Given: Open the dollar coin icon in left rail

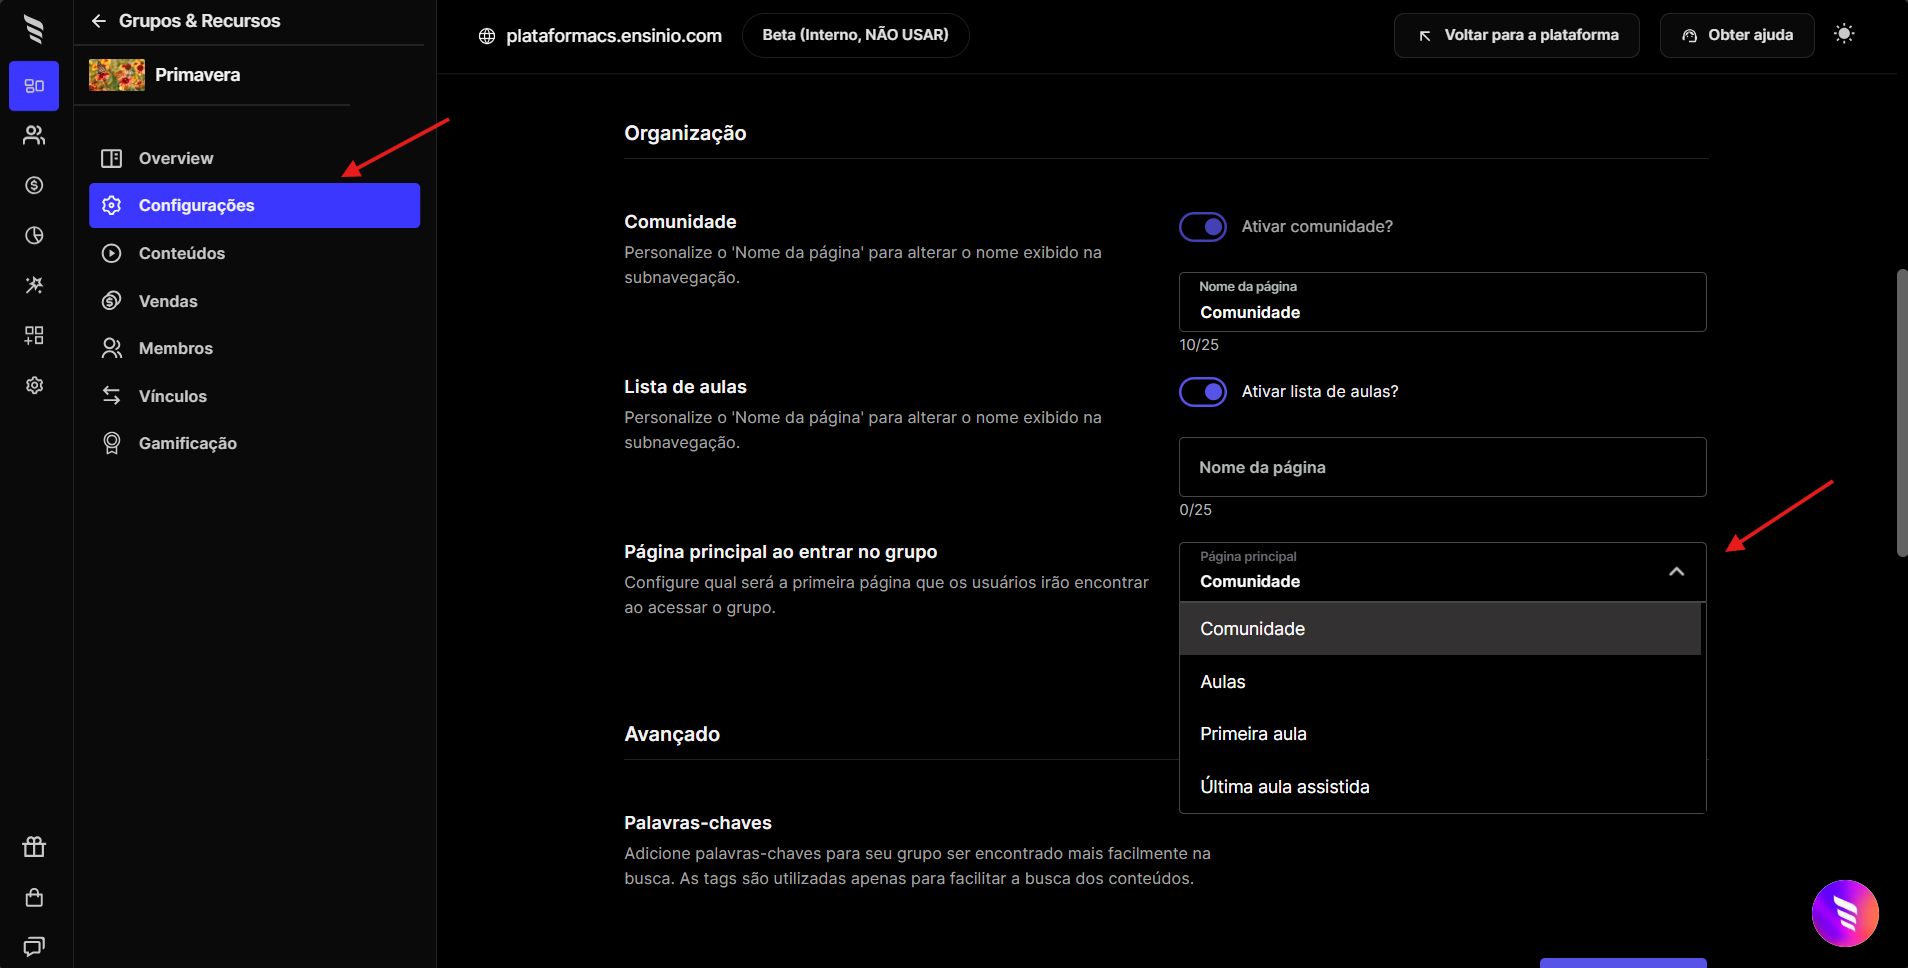Looking at the screenshot, I should [34, 185].
